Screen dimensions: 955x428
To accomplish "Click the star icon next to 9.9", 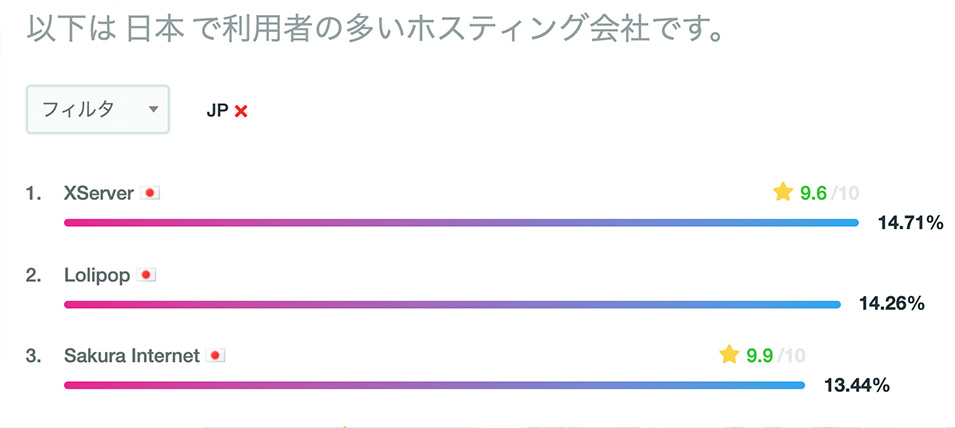I will point(729,354).
